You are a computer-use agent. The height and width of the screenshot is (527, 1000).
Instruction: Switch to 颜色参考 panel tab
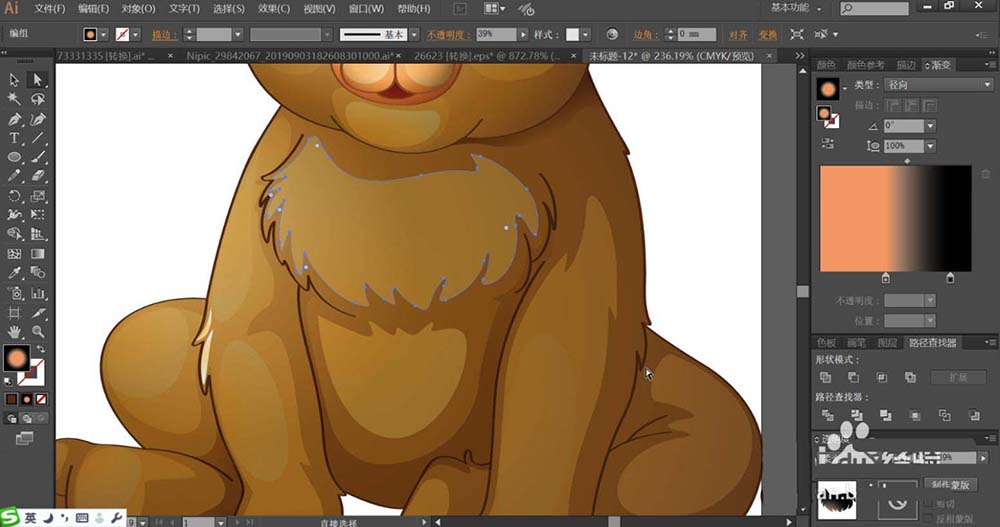tap(865, 65)
